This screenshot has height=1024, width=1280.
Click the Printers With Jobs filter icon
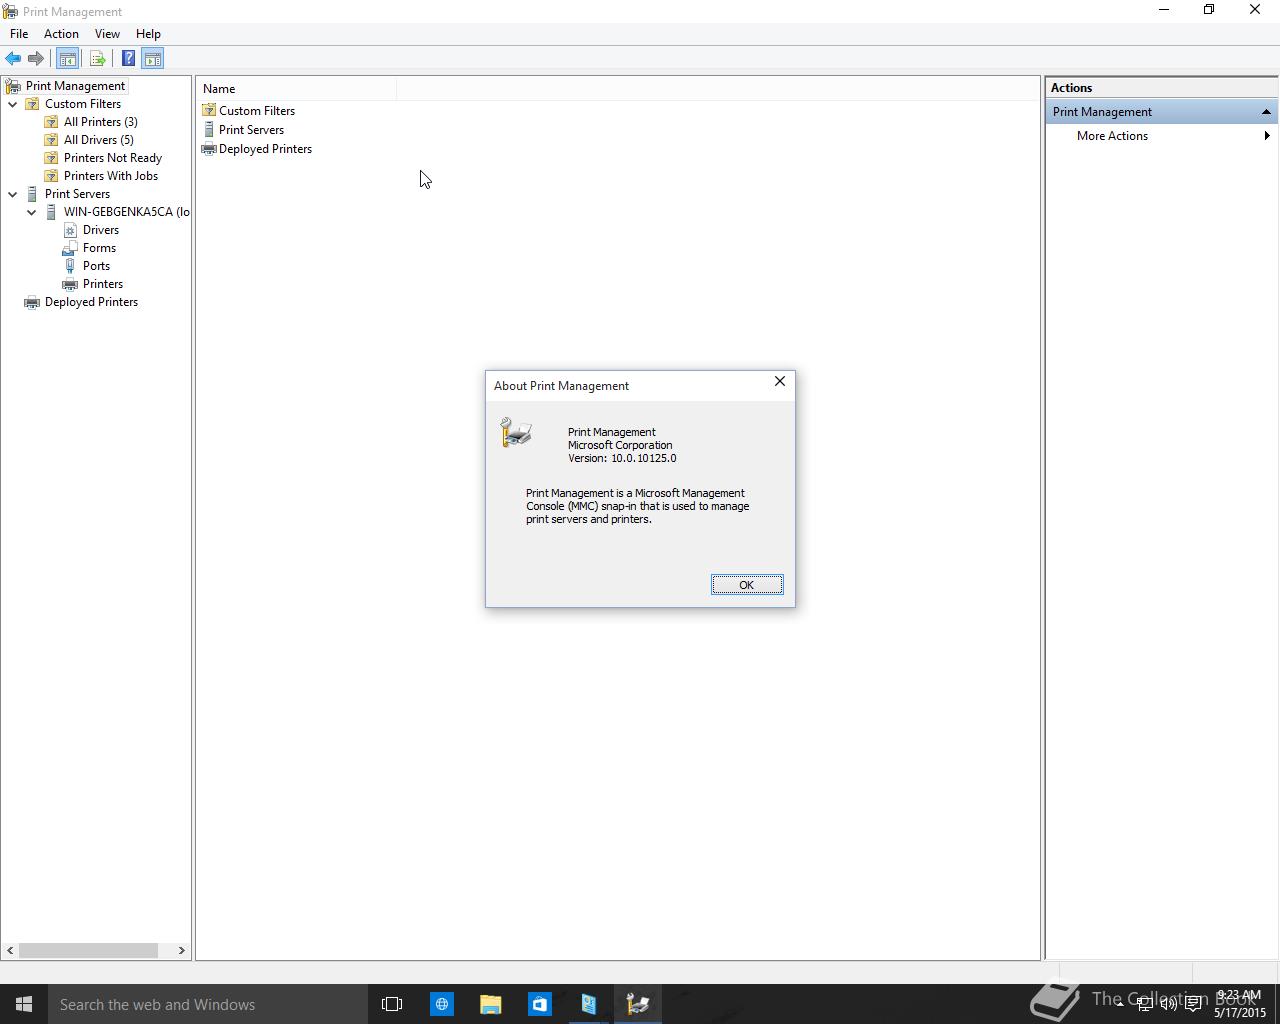point(51,176)
